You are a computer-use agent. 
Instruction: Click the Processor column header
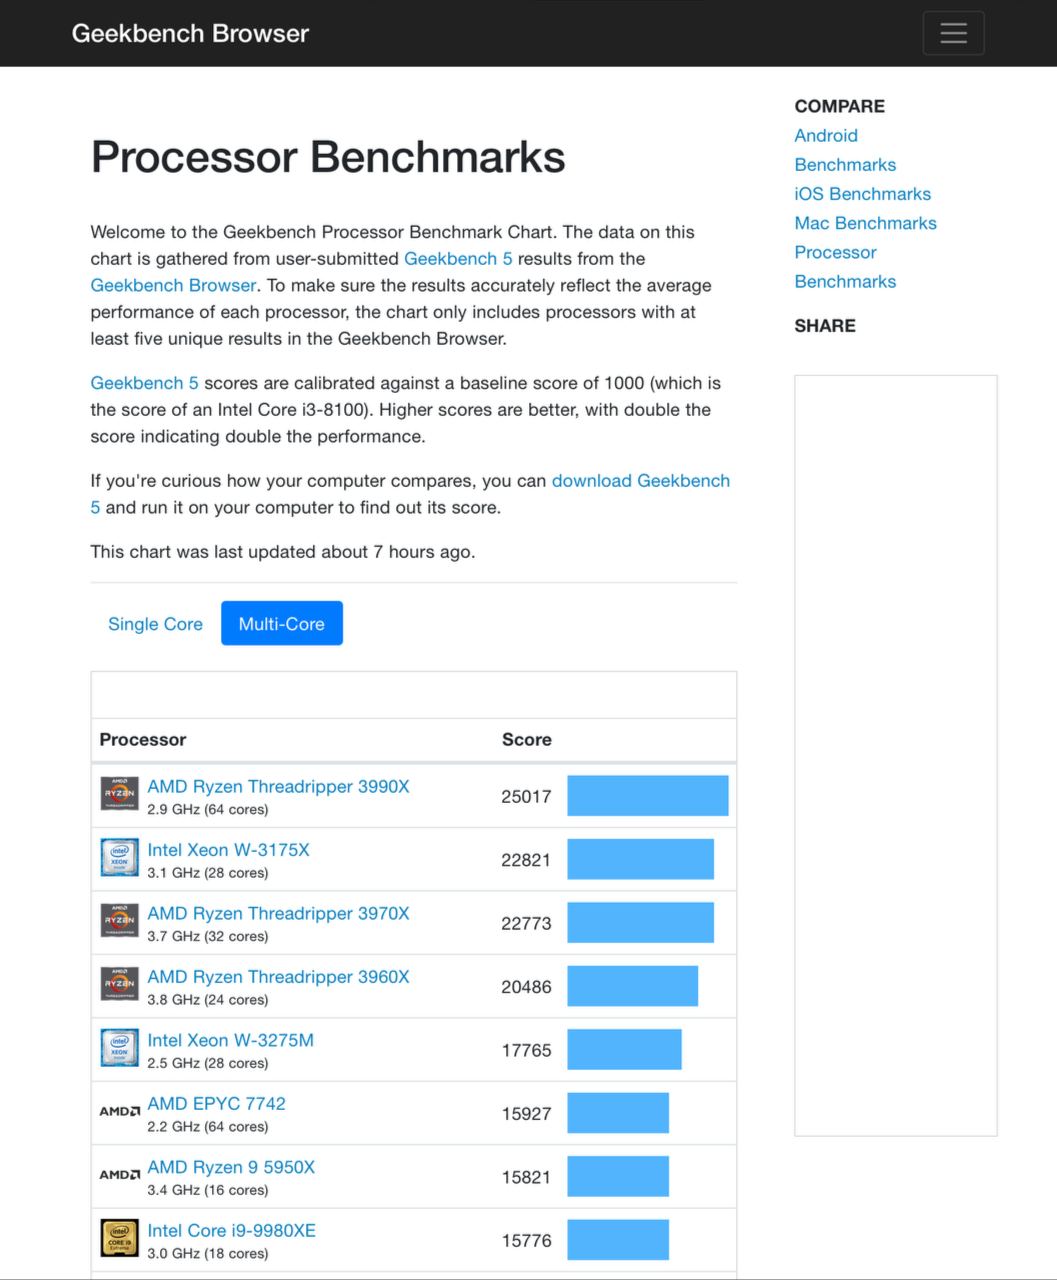[x=143, y=740]
